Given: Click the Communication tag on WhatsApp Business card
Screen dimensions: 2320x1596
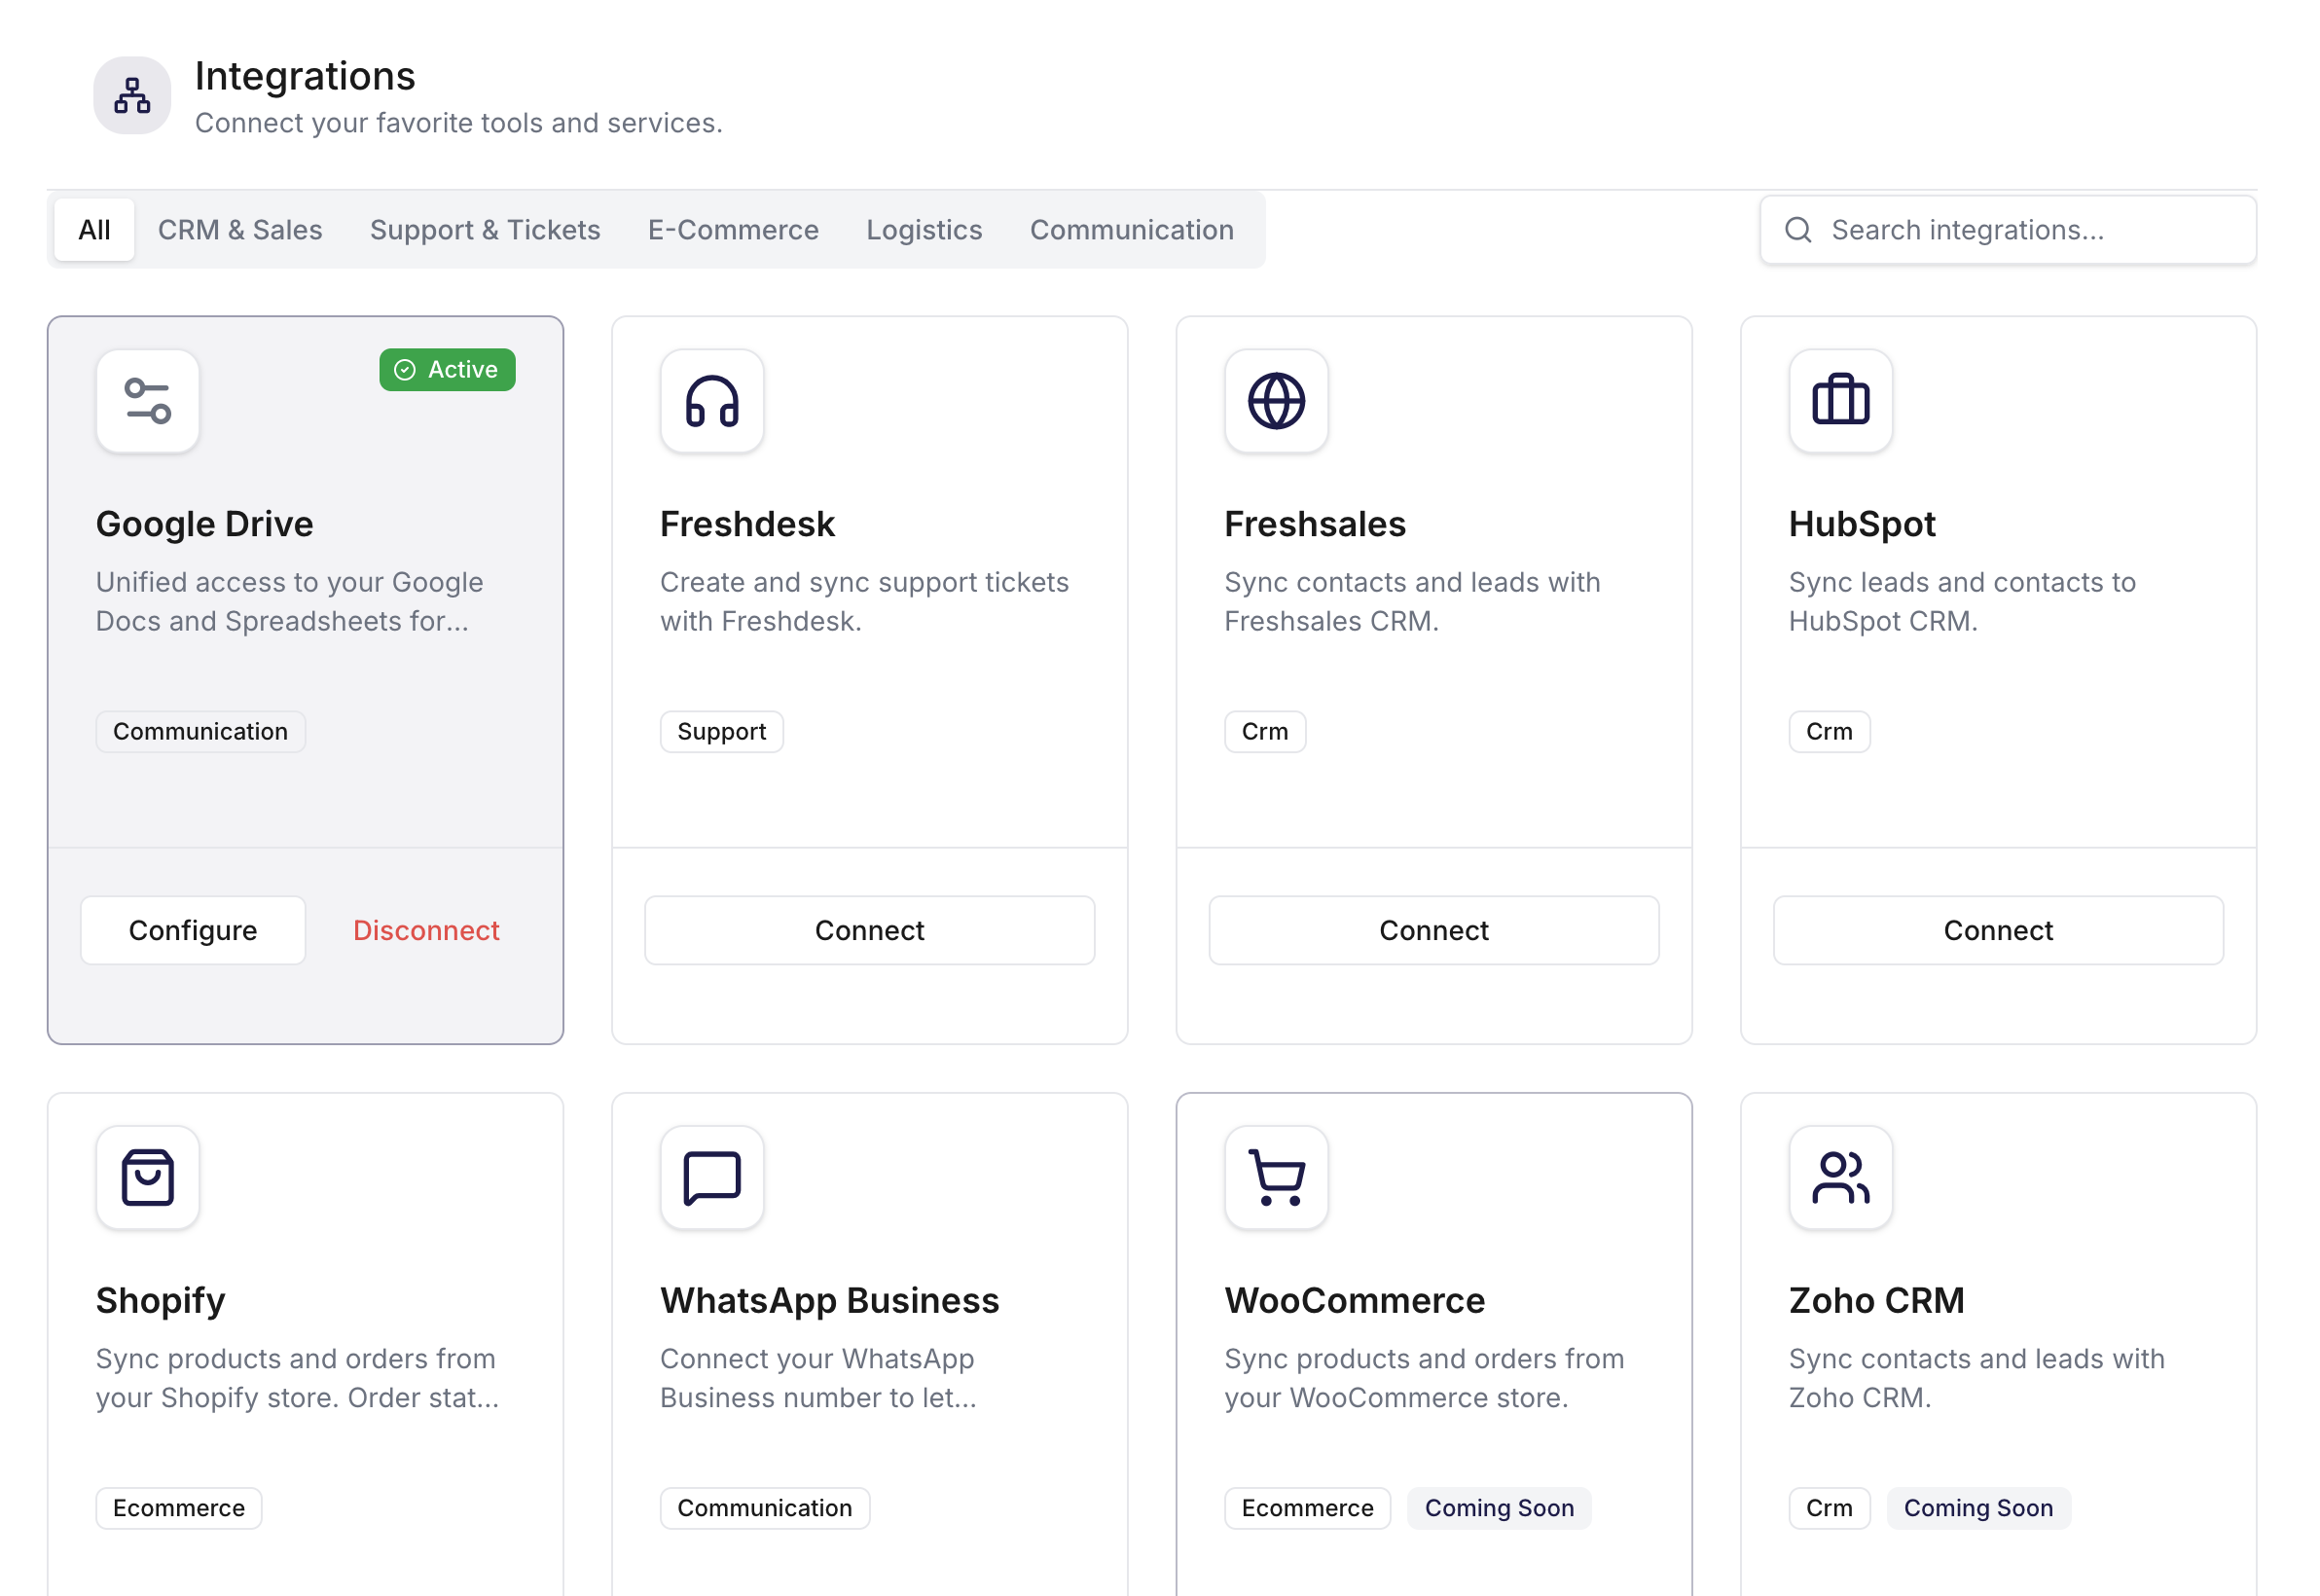Looking at the screenshot, I should coord(764,1507).
